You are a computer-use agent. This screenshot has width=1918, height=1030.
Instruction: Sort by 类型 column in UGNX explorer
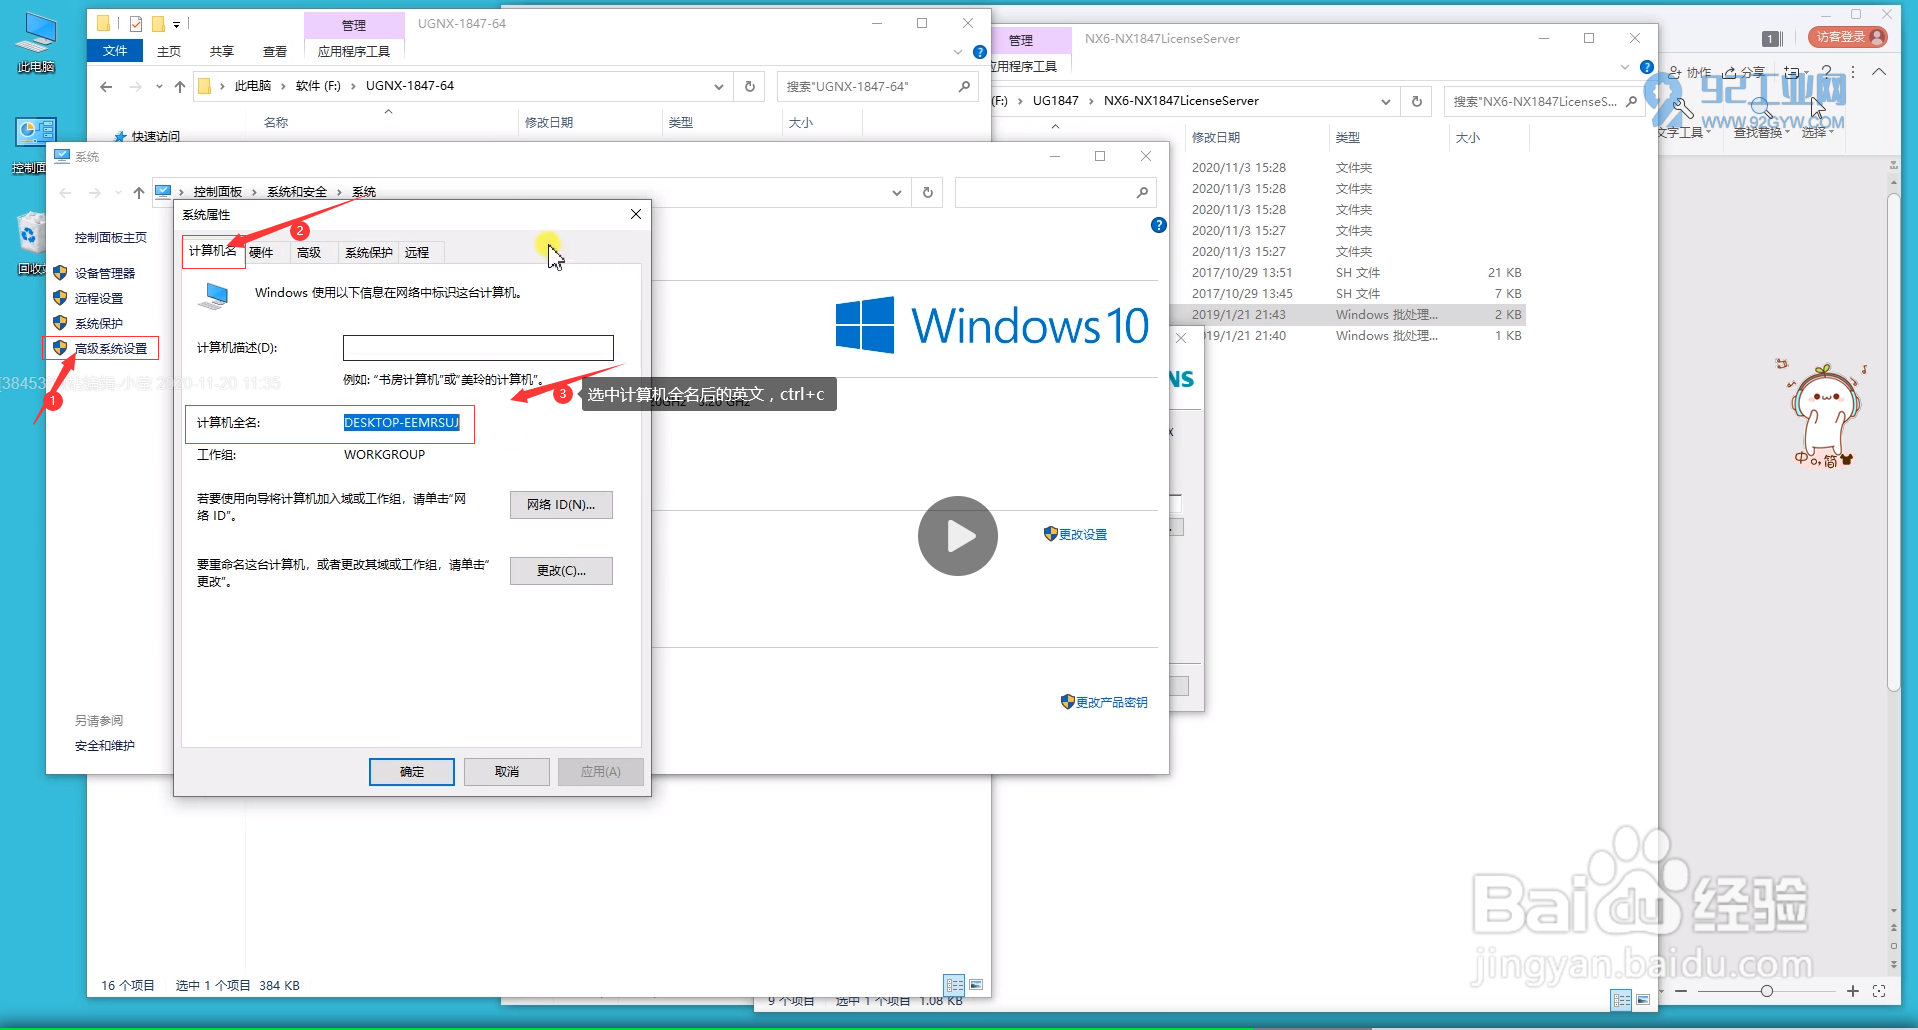tap(681, 122)
